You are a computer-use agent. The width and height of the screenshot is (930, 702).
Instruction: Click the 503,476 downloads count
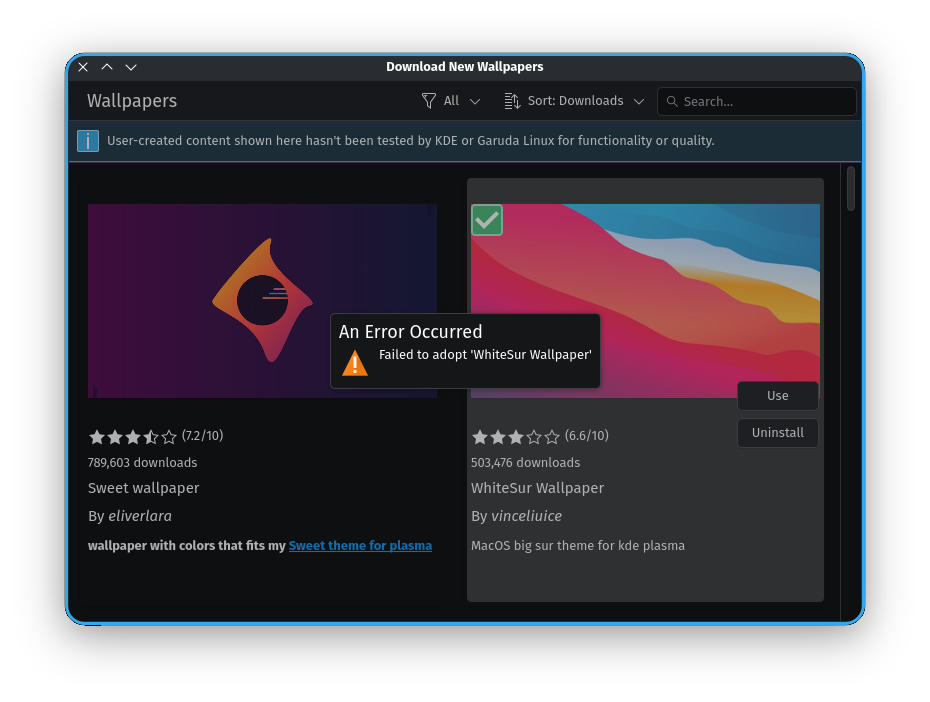525,462
